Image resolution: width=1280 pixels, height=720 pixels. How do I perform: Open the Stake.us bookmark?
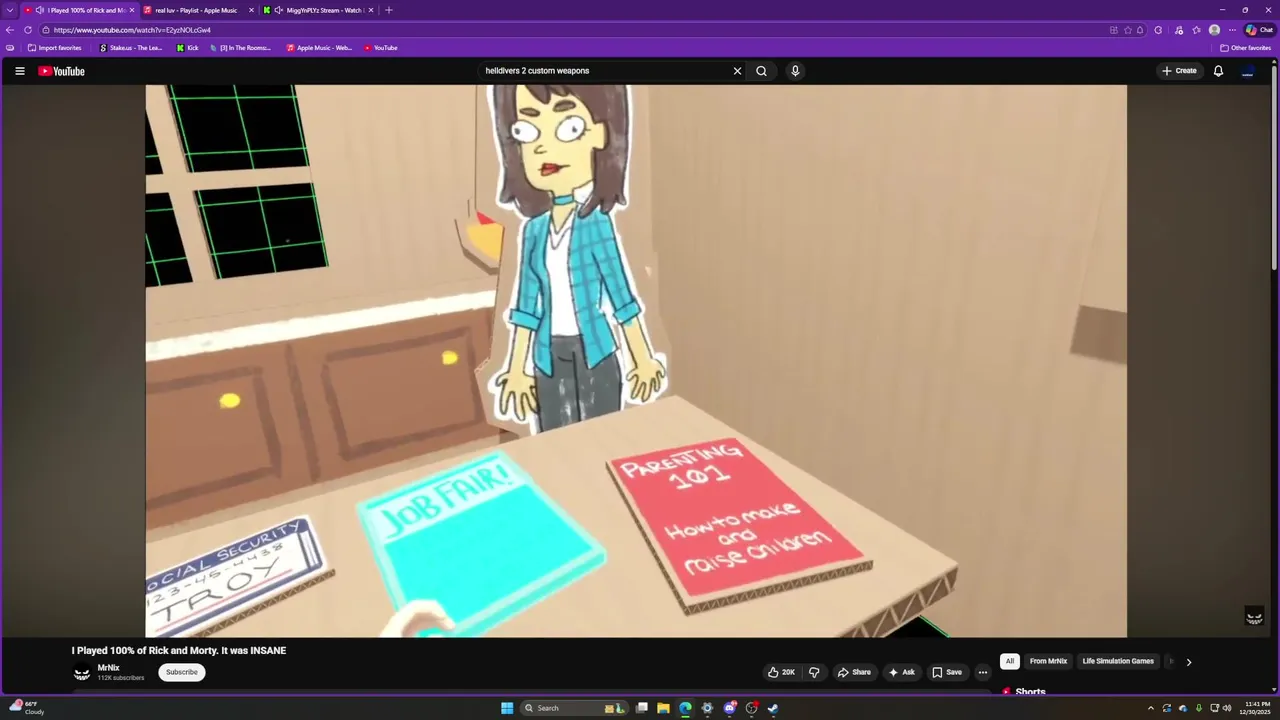131,48
